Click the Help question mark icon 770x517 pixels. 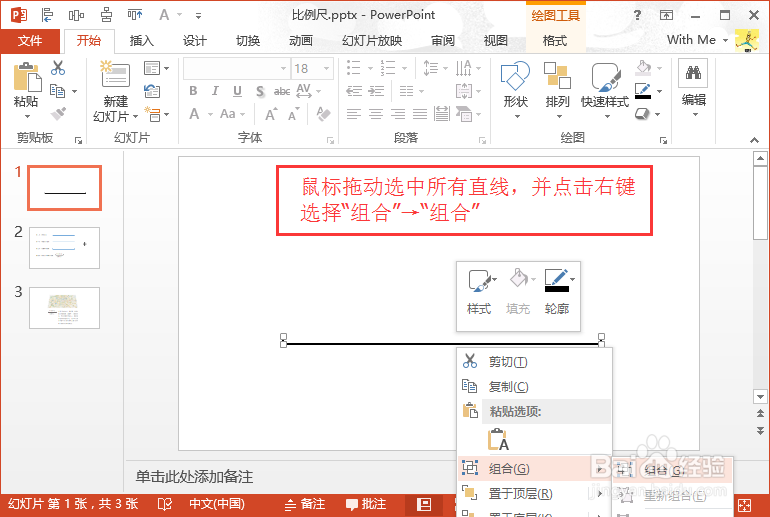[x=637, y=15]
